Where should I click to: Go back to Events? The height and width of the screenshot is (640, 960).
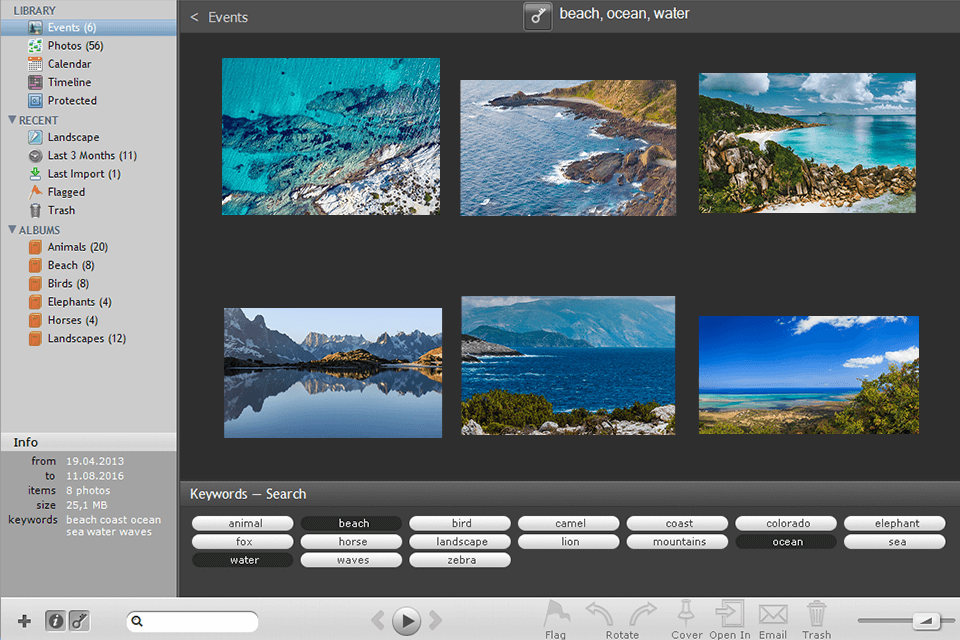point(219,17)
